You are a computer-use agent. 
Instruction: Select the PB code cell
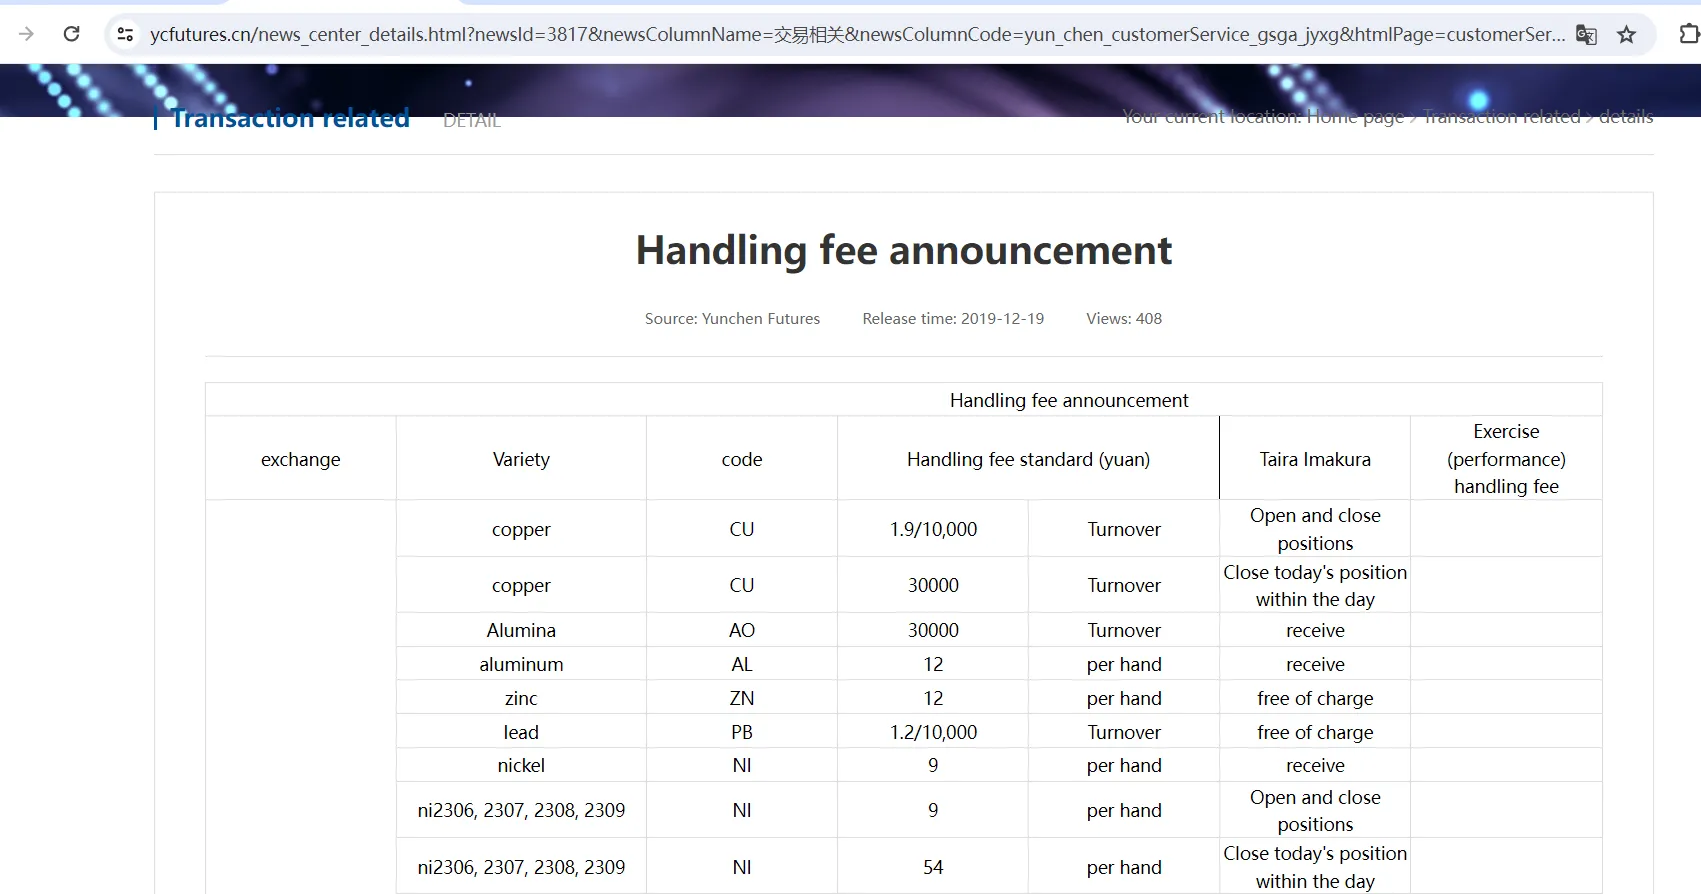point(742,732)
